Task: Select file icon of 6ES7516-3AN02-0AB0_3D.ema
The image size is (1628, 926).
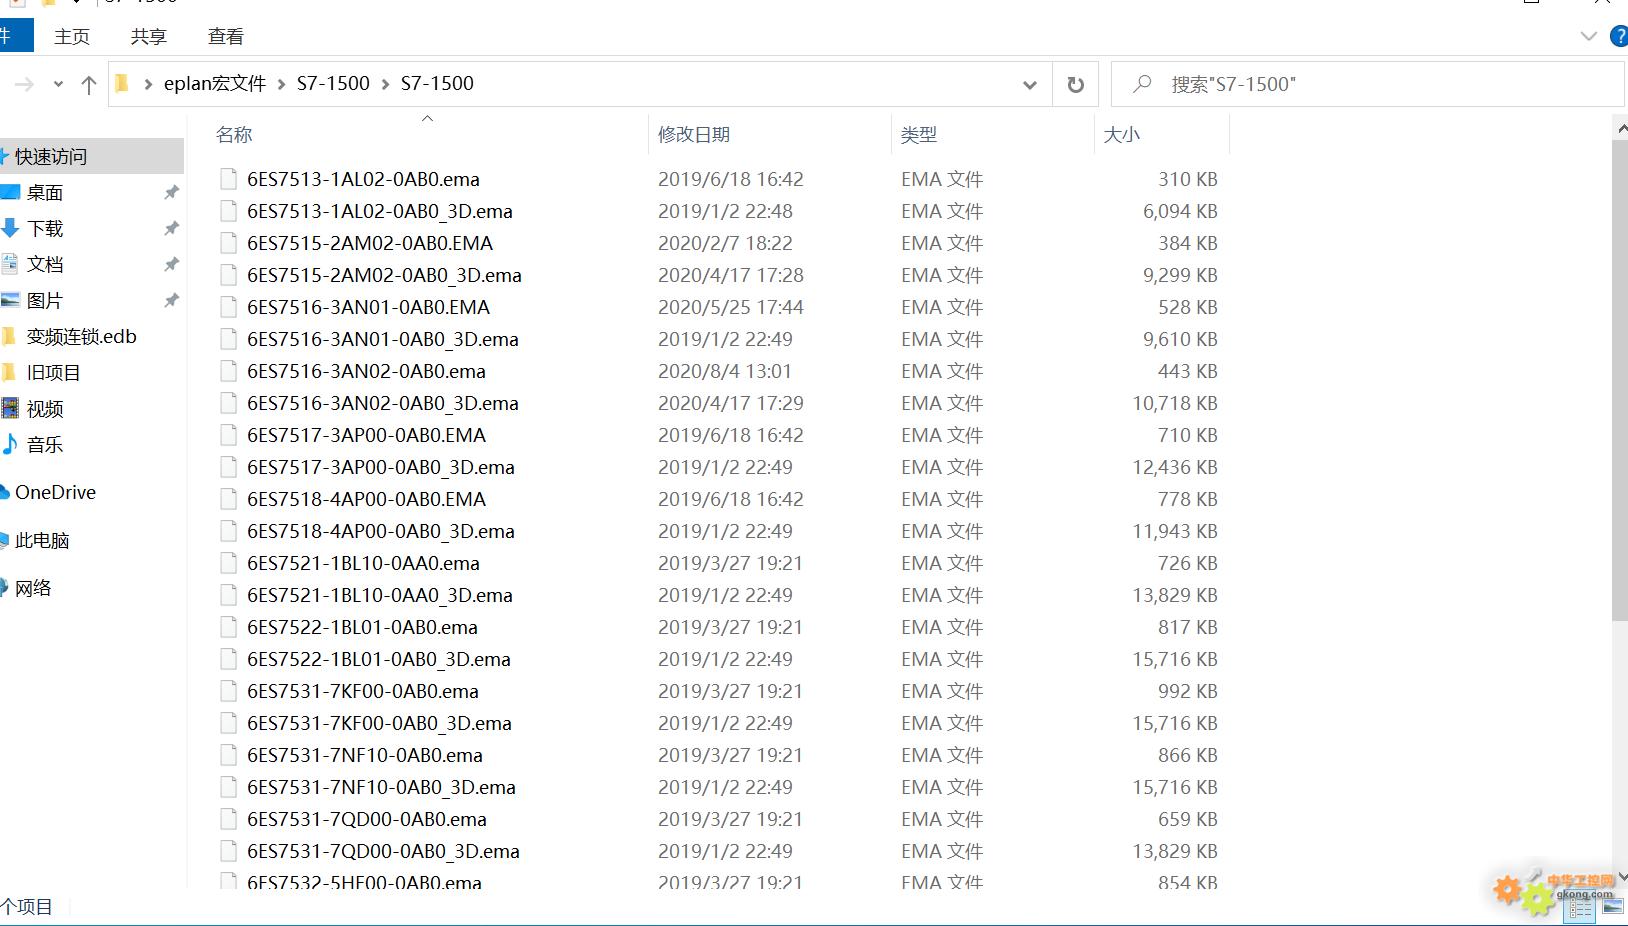Action: pos(228,403)
